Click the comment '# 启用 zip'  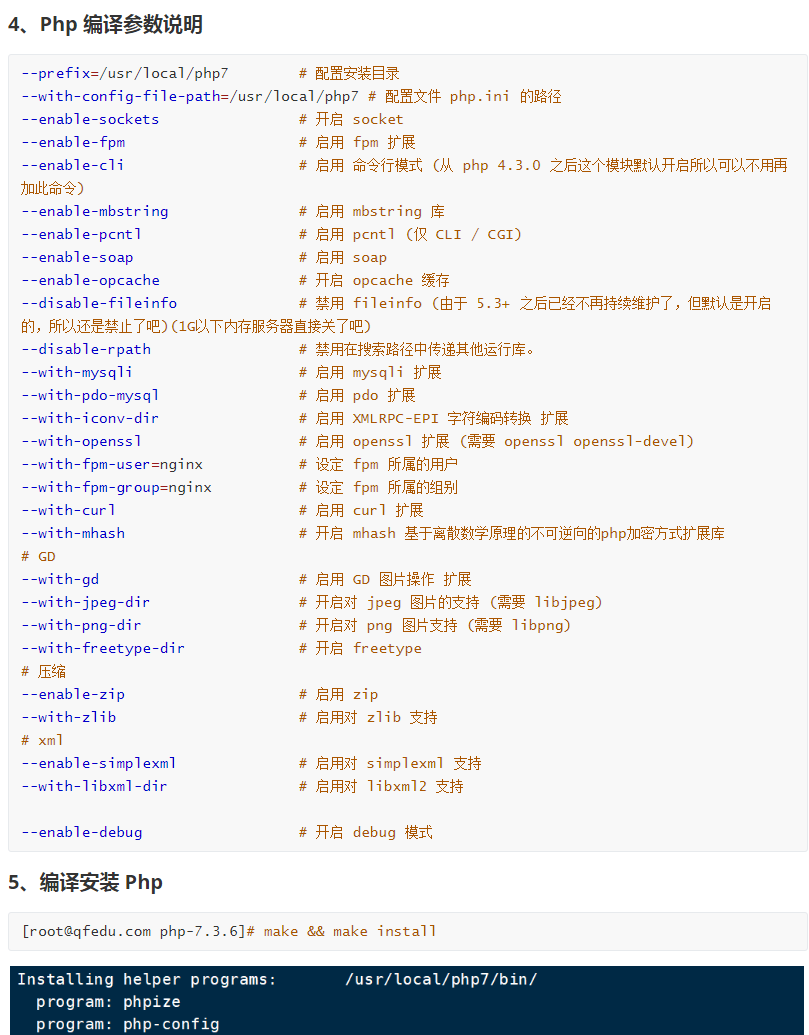pyautogui.click(x=339, y=694)
